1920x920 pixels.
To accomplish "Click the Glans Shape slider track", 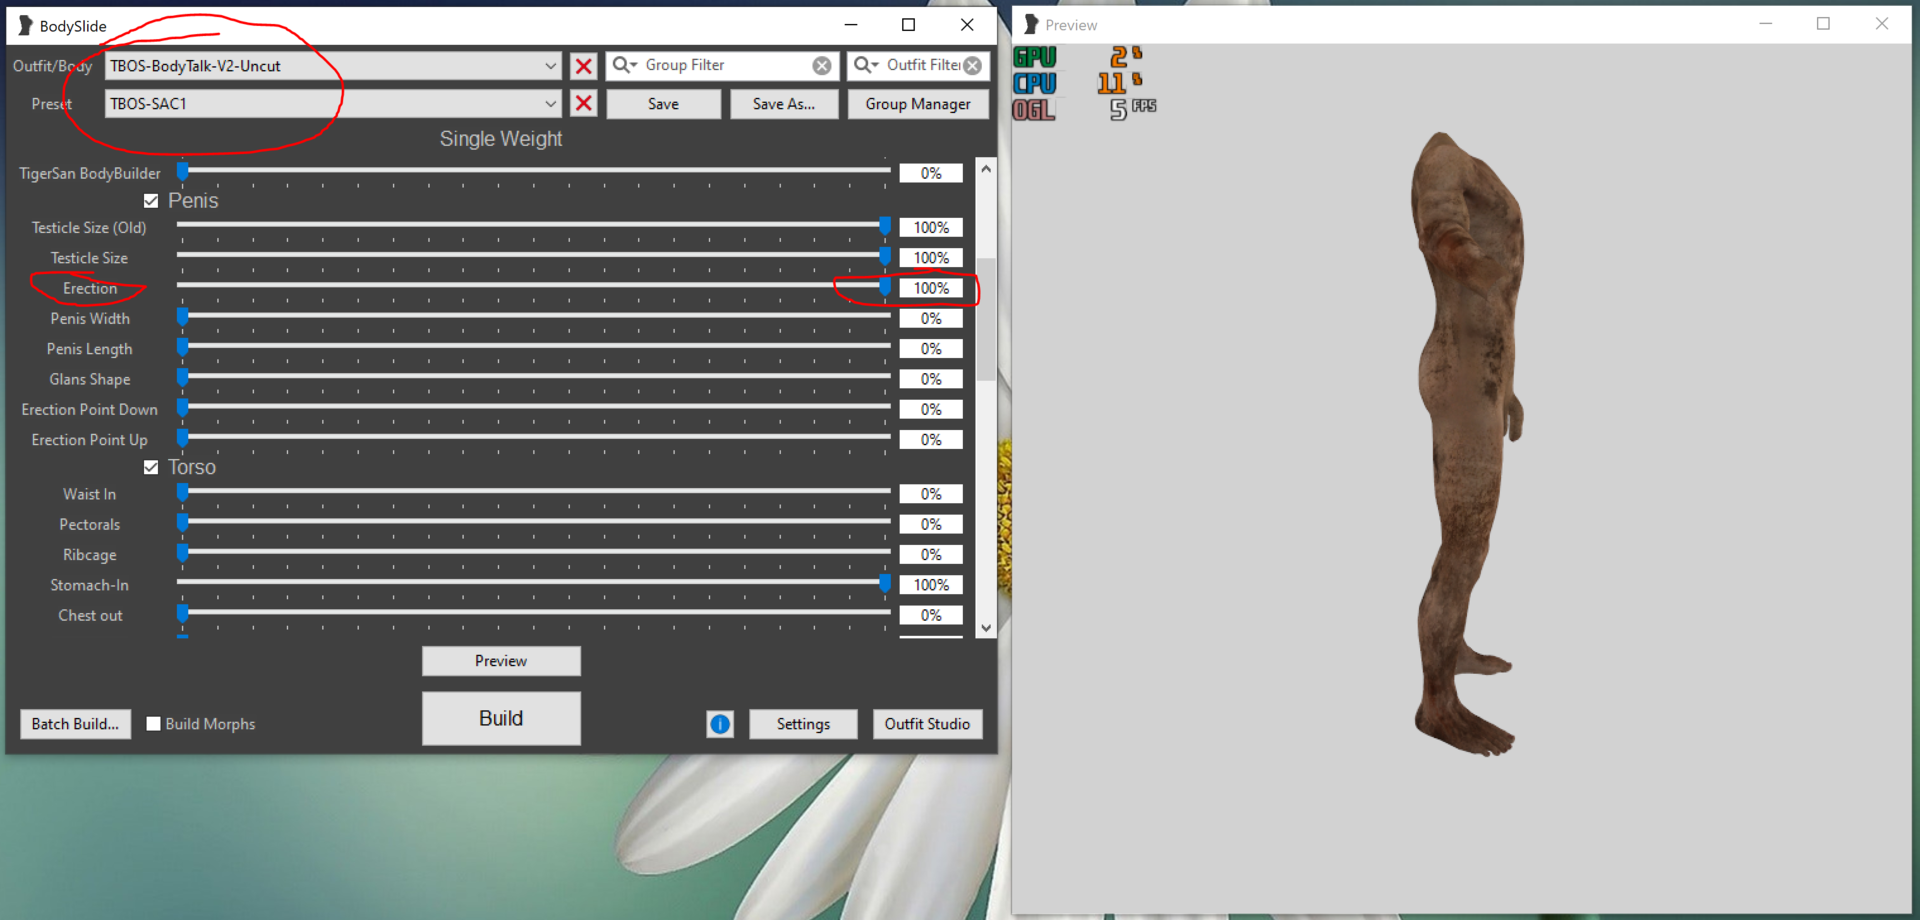I will tap(534, 376).
